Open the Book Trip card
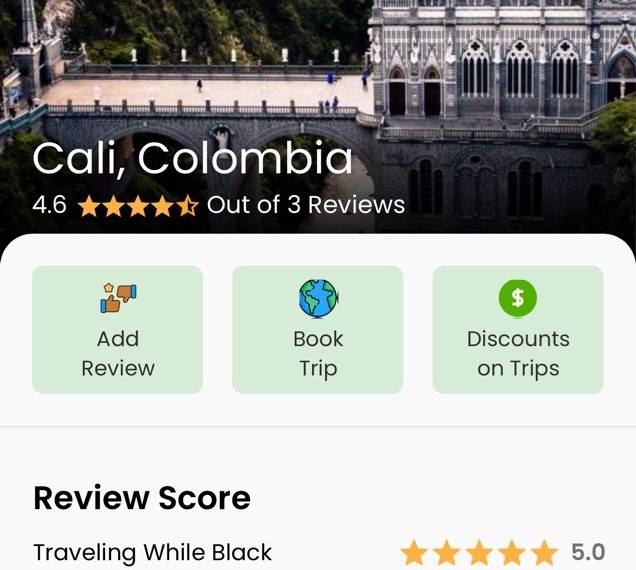The image size is (636, 570). coord(318,329)
